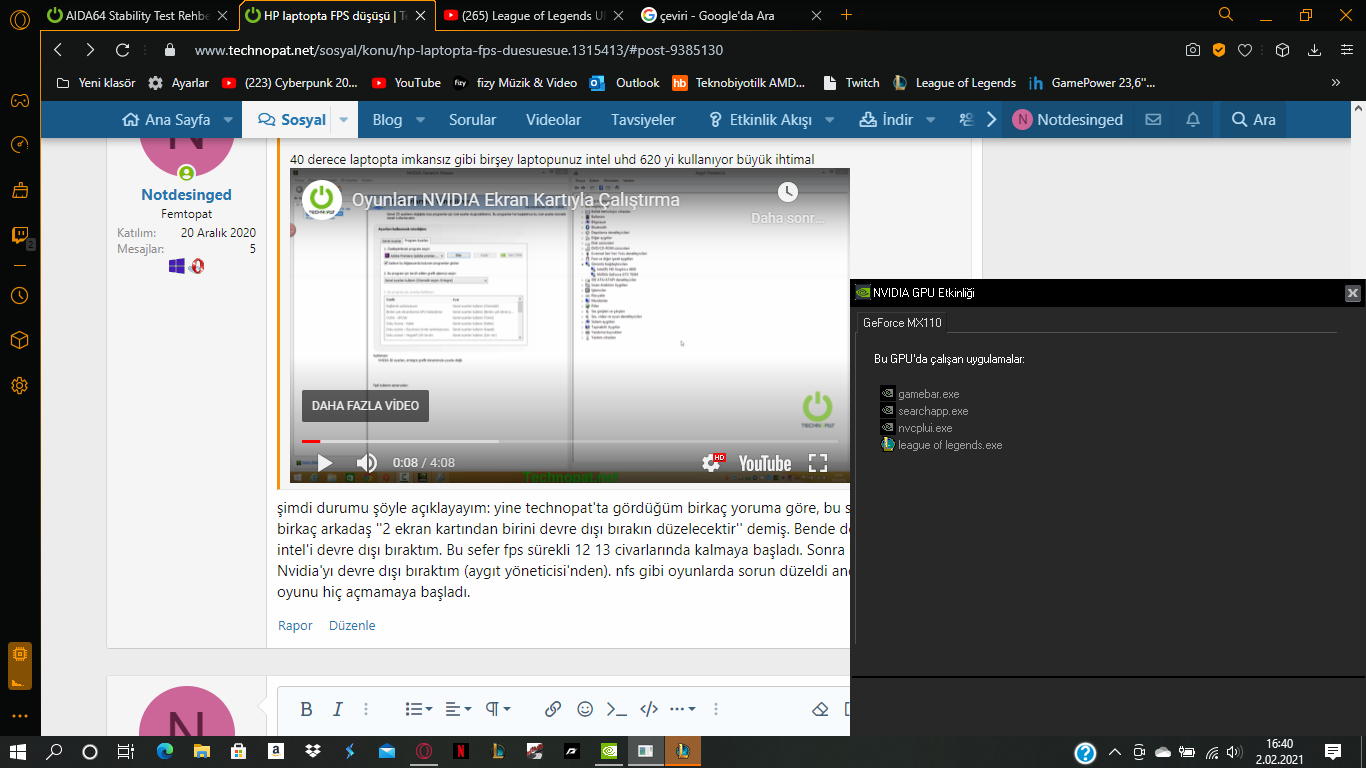Open the paragraph format dropdown

tap(498, 709)
